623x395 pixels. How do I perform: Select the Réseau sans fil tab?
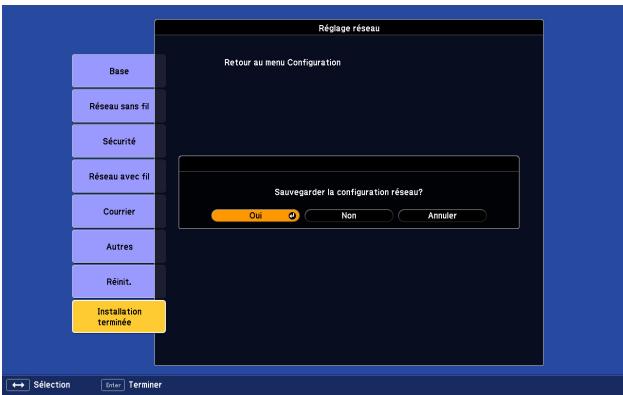coord(119,106)
